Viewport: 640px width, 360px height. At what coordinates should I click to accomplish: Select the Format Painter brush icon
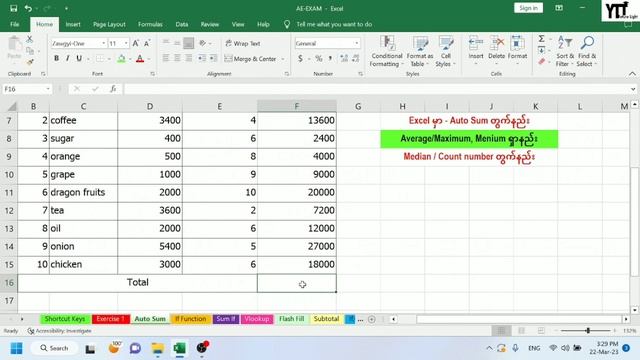click(30, 62)
